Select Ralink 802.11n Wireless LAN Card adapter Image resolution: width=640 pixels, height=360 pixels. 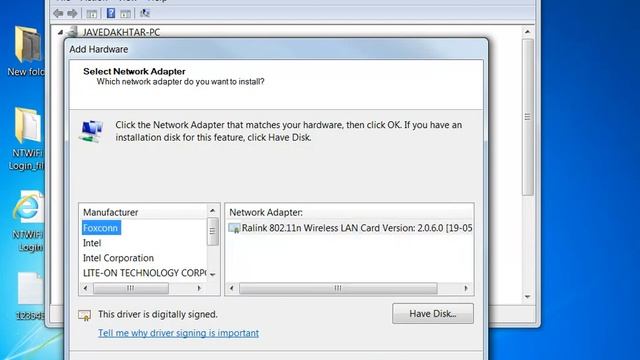357,228
